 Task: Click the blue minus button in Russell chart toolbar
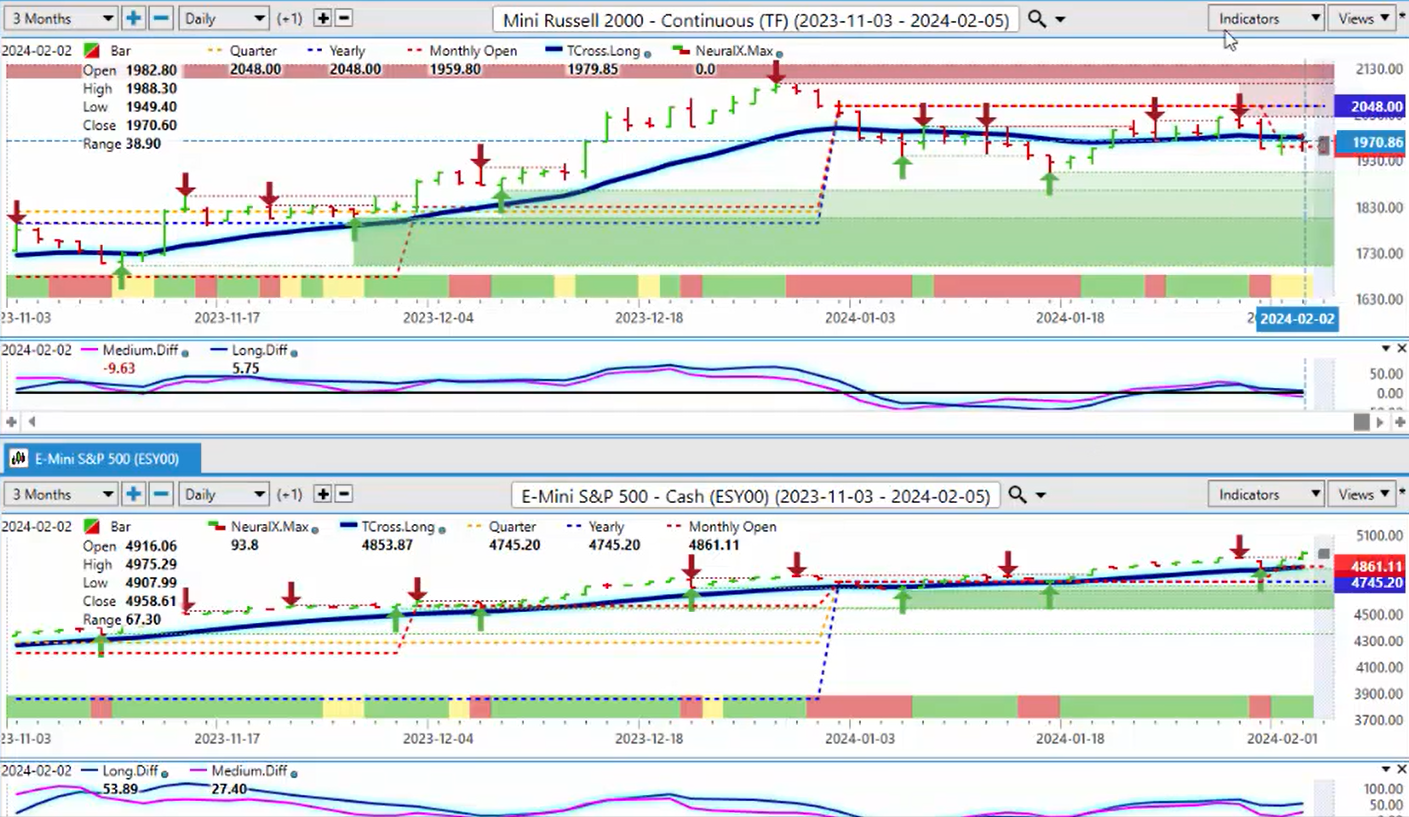(x=161, y=18)
